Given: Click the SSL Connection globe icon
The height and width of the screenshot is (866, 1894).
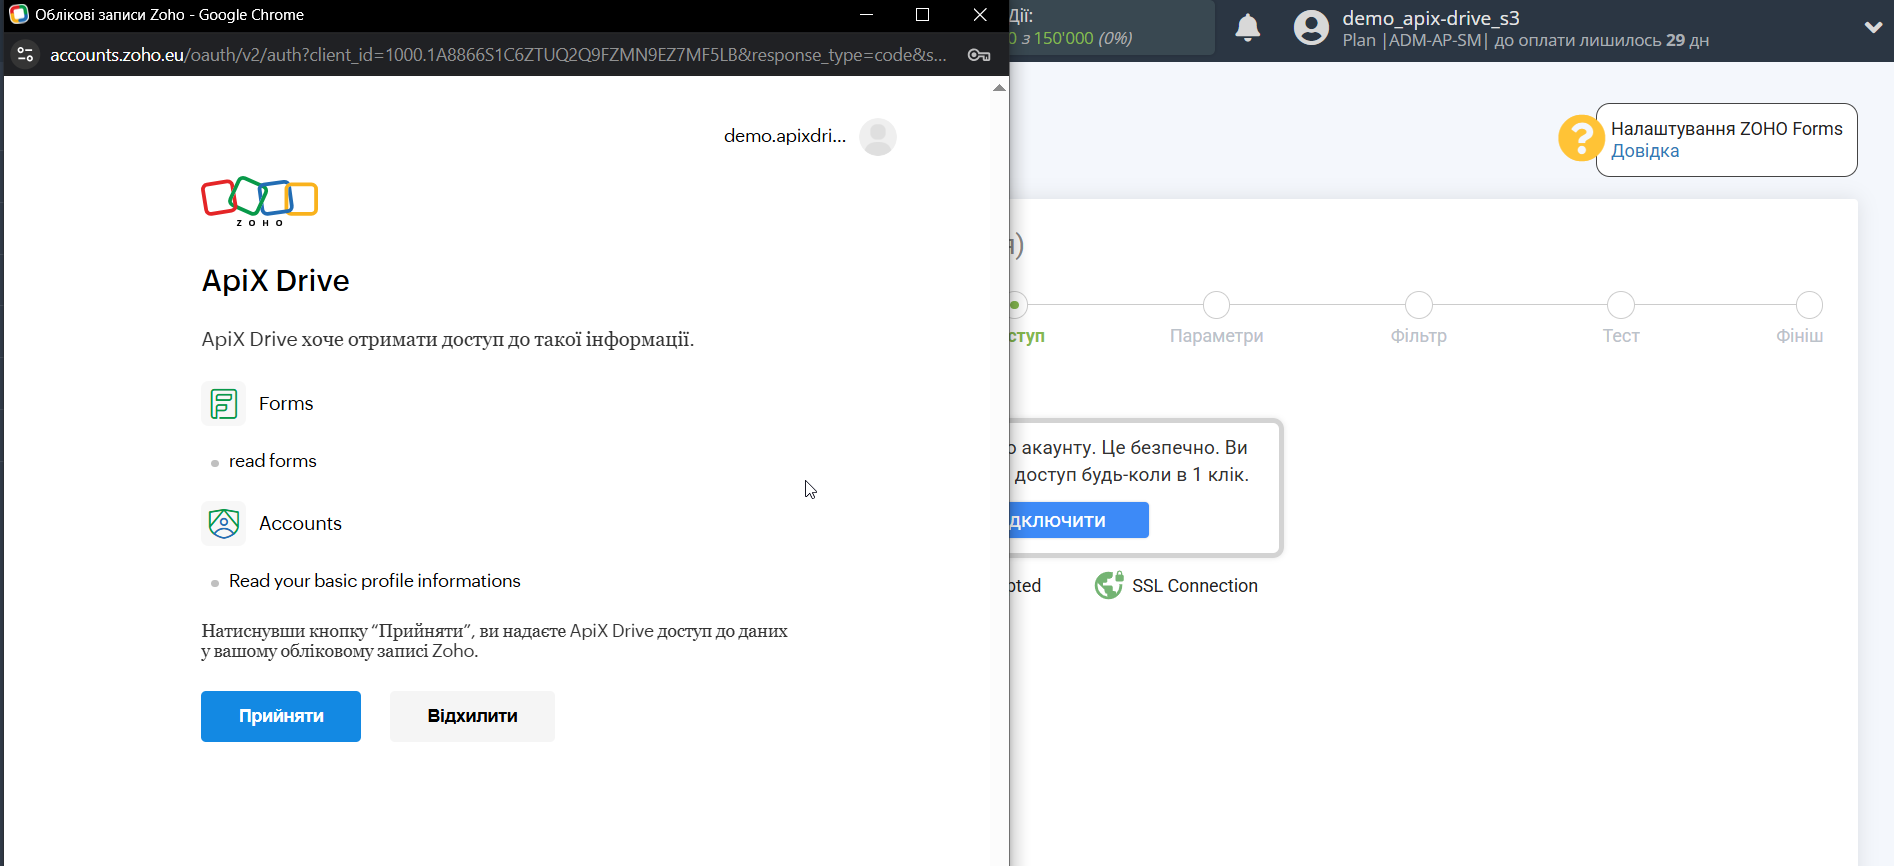Looking at the screenshot, I should 1109,585.
